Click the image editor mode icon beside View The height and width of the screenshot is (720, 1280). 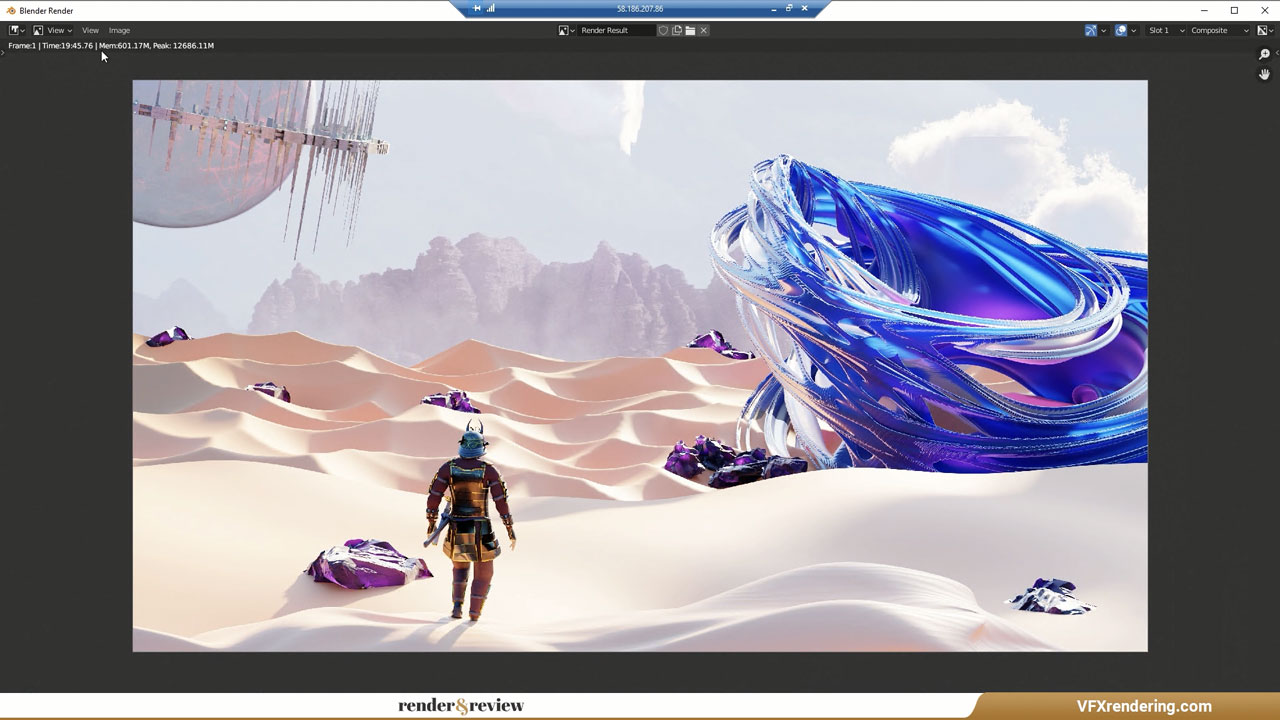tap(38, 30)
